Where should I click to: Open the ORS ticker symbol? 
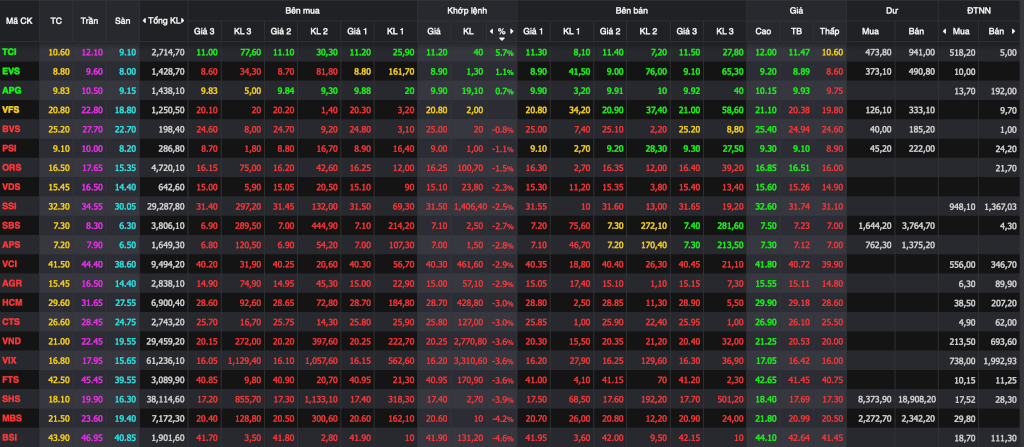click(x=11, y=167)
